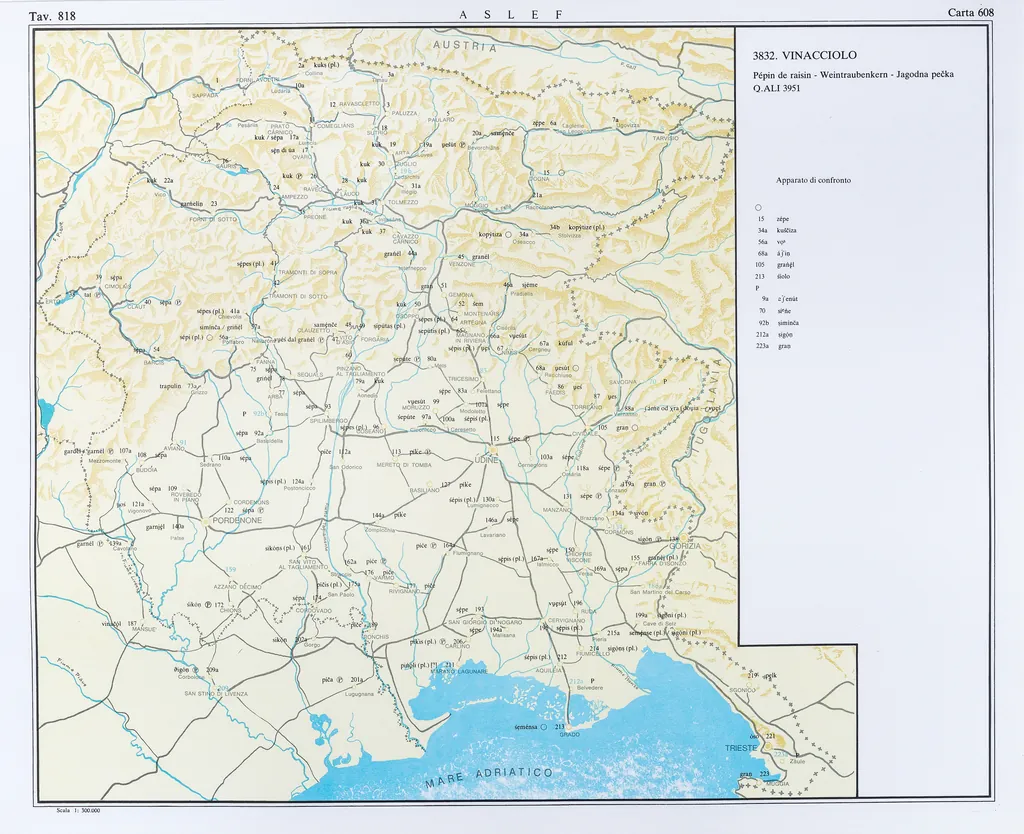Click the P symbol in the legend
This screenshot has width=1024, height=834.
pos(758,287)
